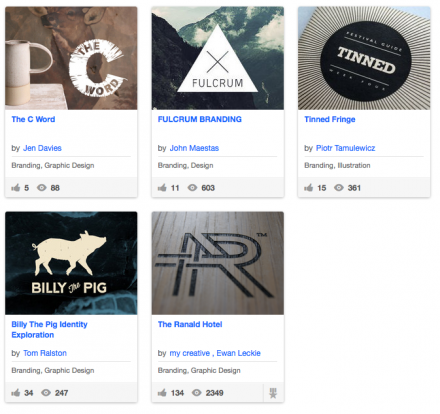Click thumbs-up icon on The C Word card
The image size is (440, 414).
[16, 188]
